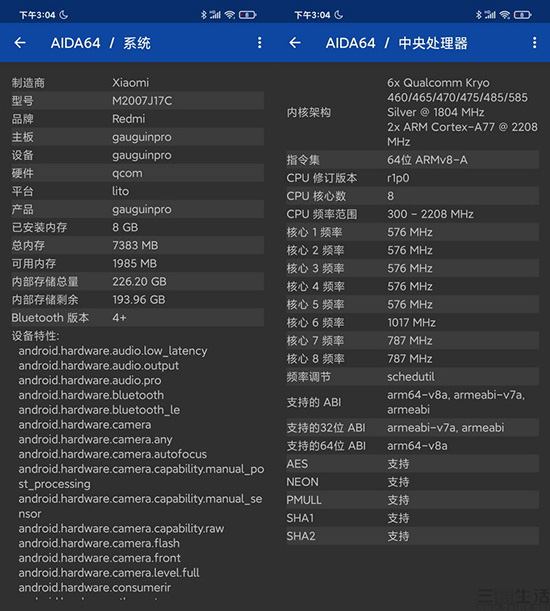This screenshot has height=611, width=550.
Task: Tap the 已安装内存 8 GB row
Action: click(x=137, y=227)
